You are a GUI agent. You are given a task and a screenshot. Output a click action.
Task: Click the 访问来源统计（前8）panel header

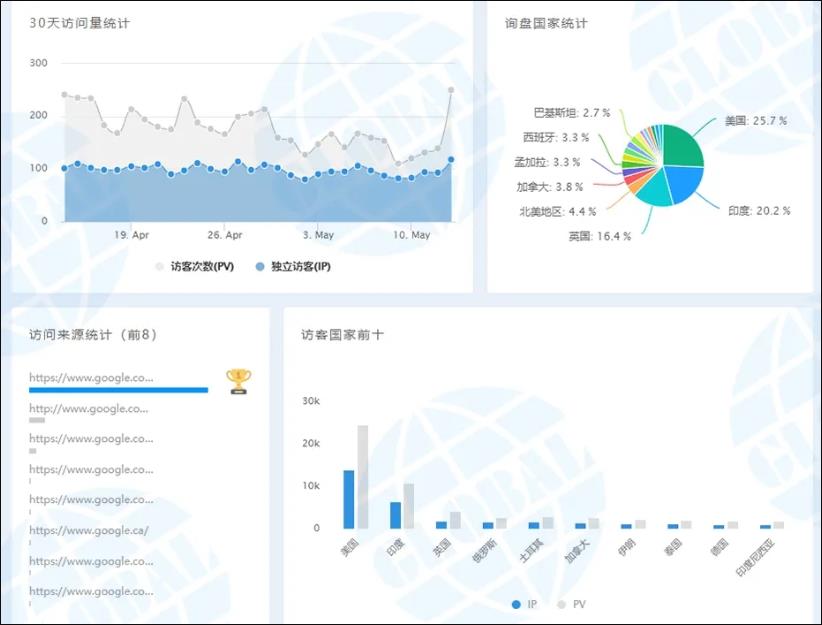click(92, 335)
